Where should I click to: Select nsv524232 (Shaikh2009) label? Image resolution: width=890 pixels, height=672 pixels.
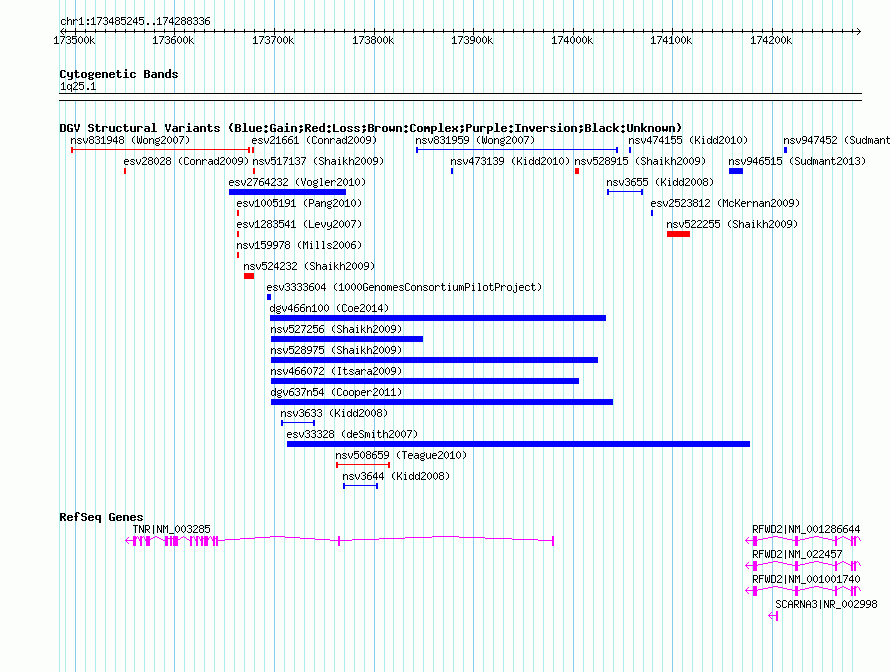309,266
